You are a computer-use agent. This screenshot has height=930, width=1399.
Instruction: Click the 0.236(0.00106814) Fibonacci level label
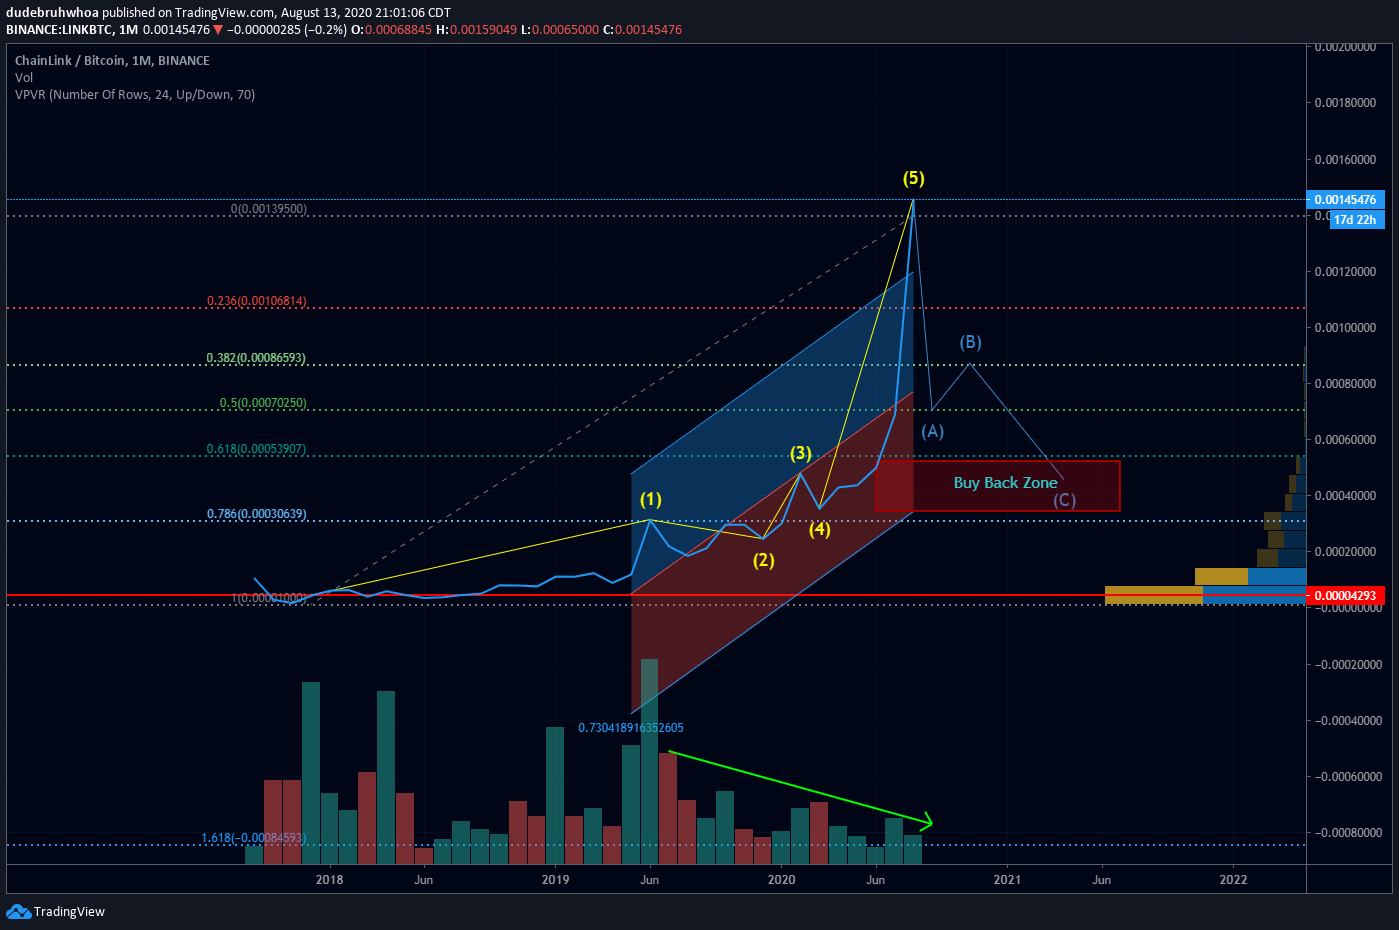click(257, 301)
